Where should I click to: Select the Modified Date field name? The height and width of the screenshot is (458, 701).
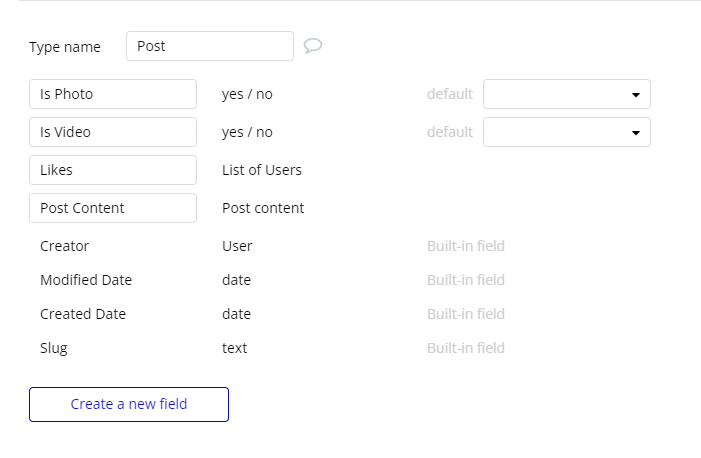click(x=86, y=280)
